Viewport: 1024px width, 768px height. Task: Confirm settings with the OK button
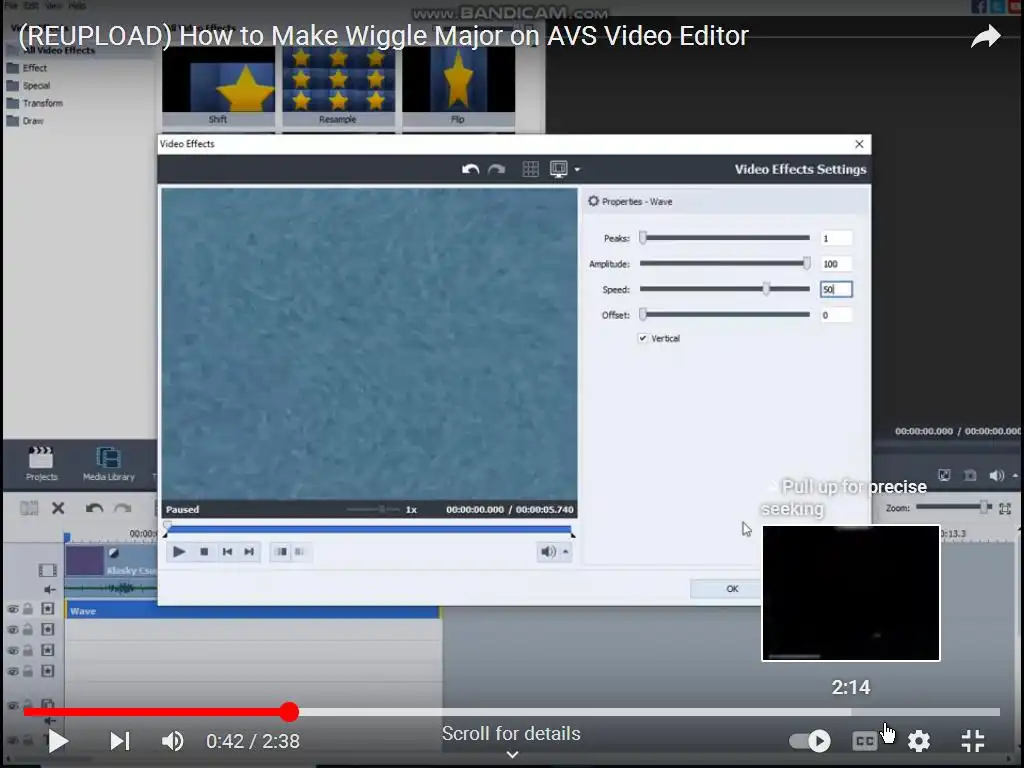[x=732, y=588]
